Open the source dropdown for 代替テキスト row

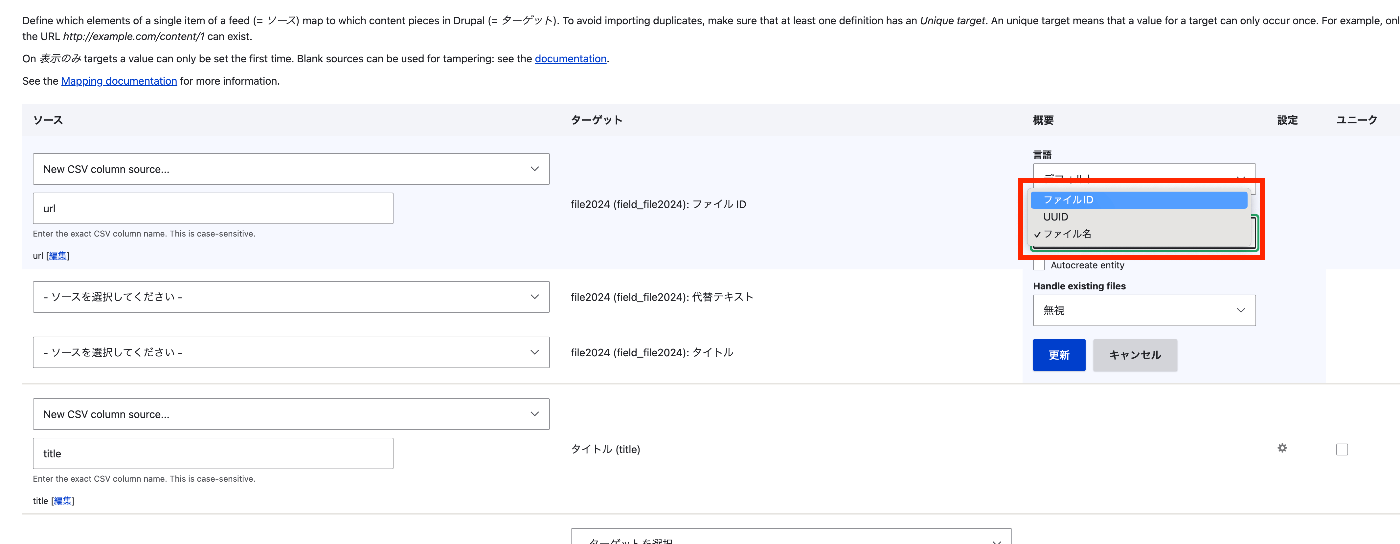pos(291,297)
